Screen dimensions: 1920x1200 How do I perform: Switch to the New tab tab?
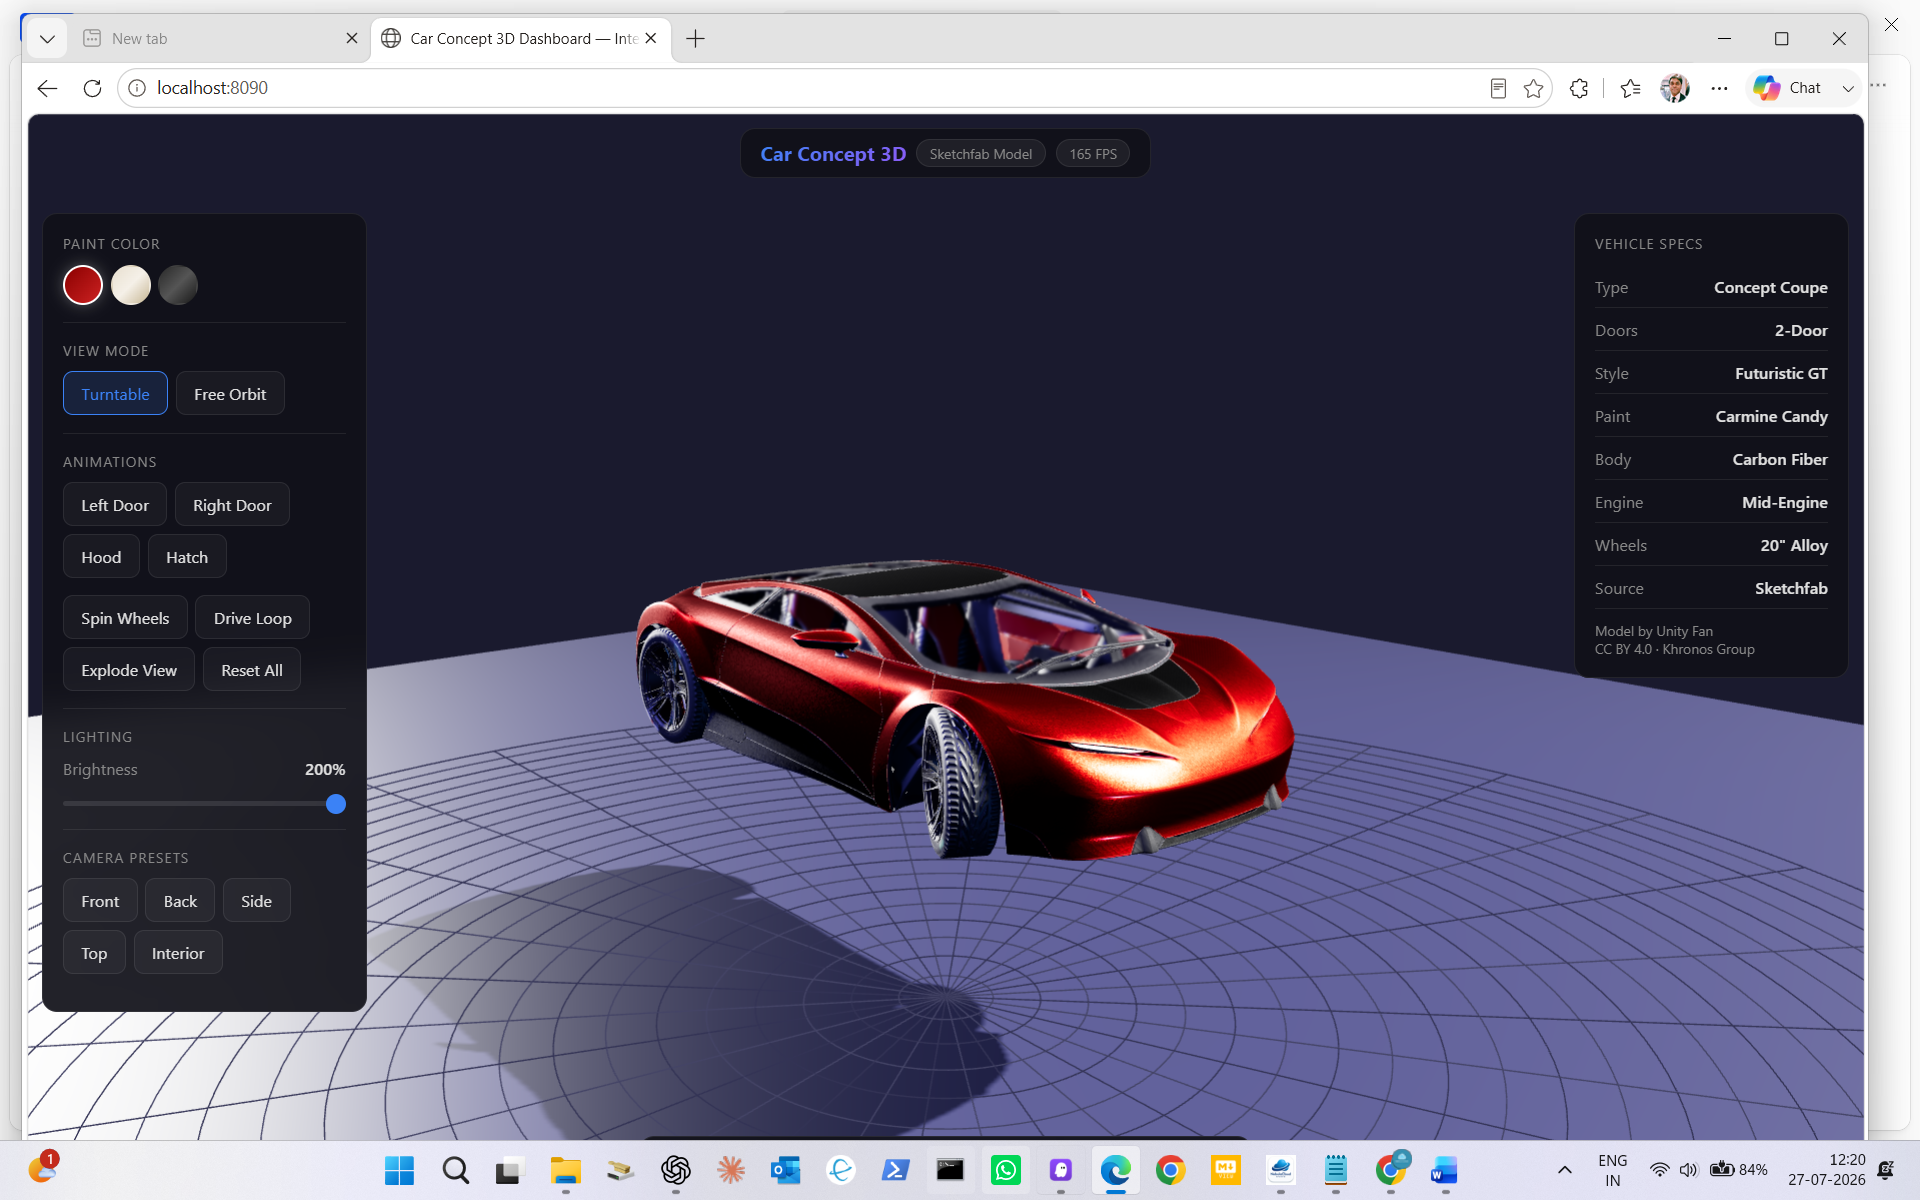(210, 38)
